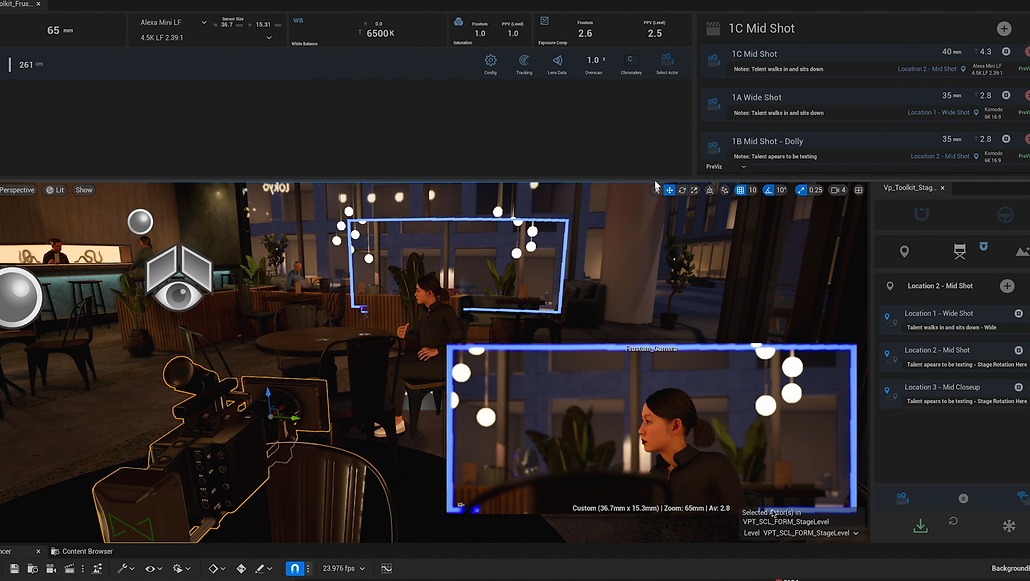
Task: Click the refresh circular arrow icon
Action: (x=953, y=521)
